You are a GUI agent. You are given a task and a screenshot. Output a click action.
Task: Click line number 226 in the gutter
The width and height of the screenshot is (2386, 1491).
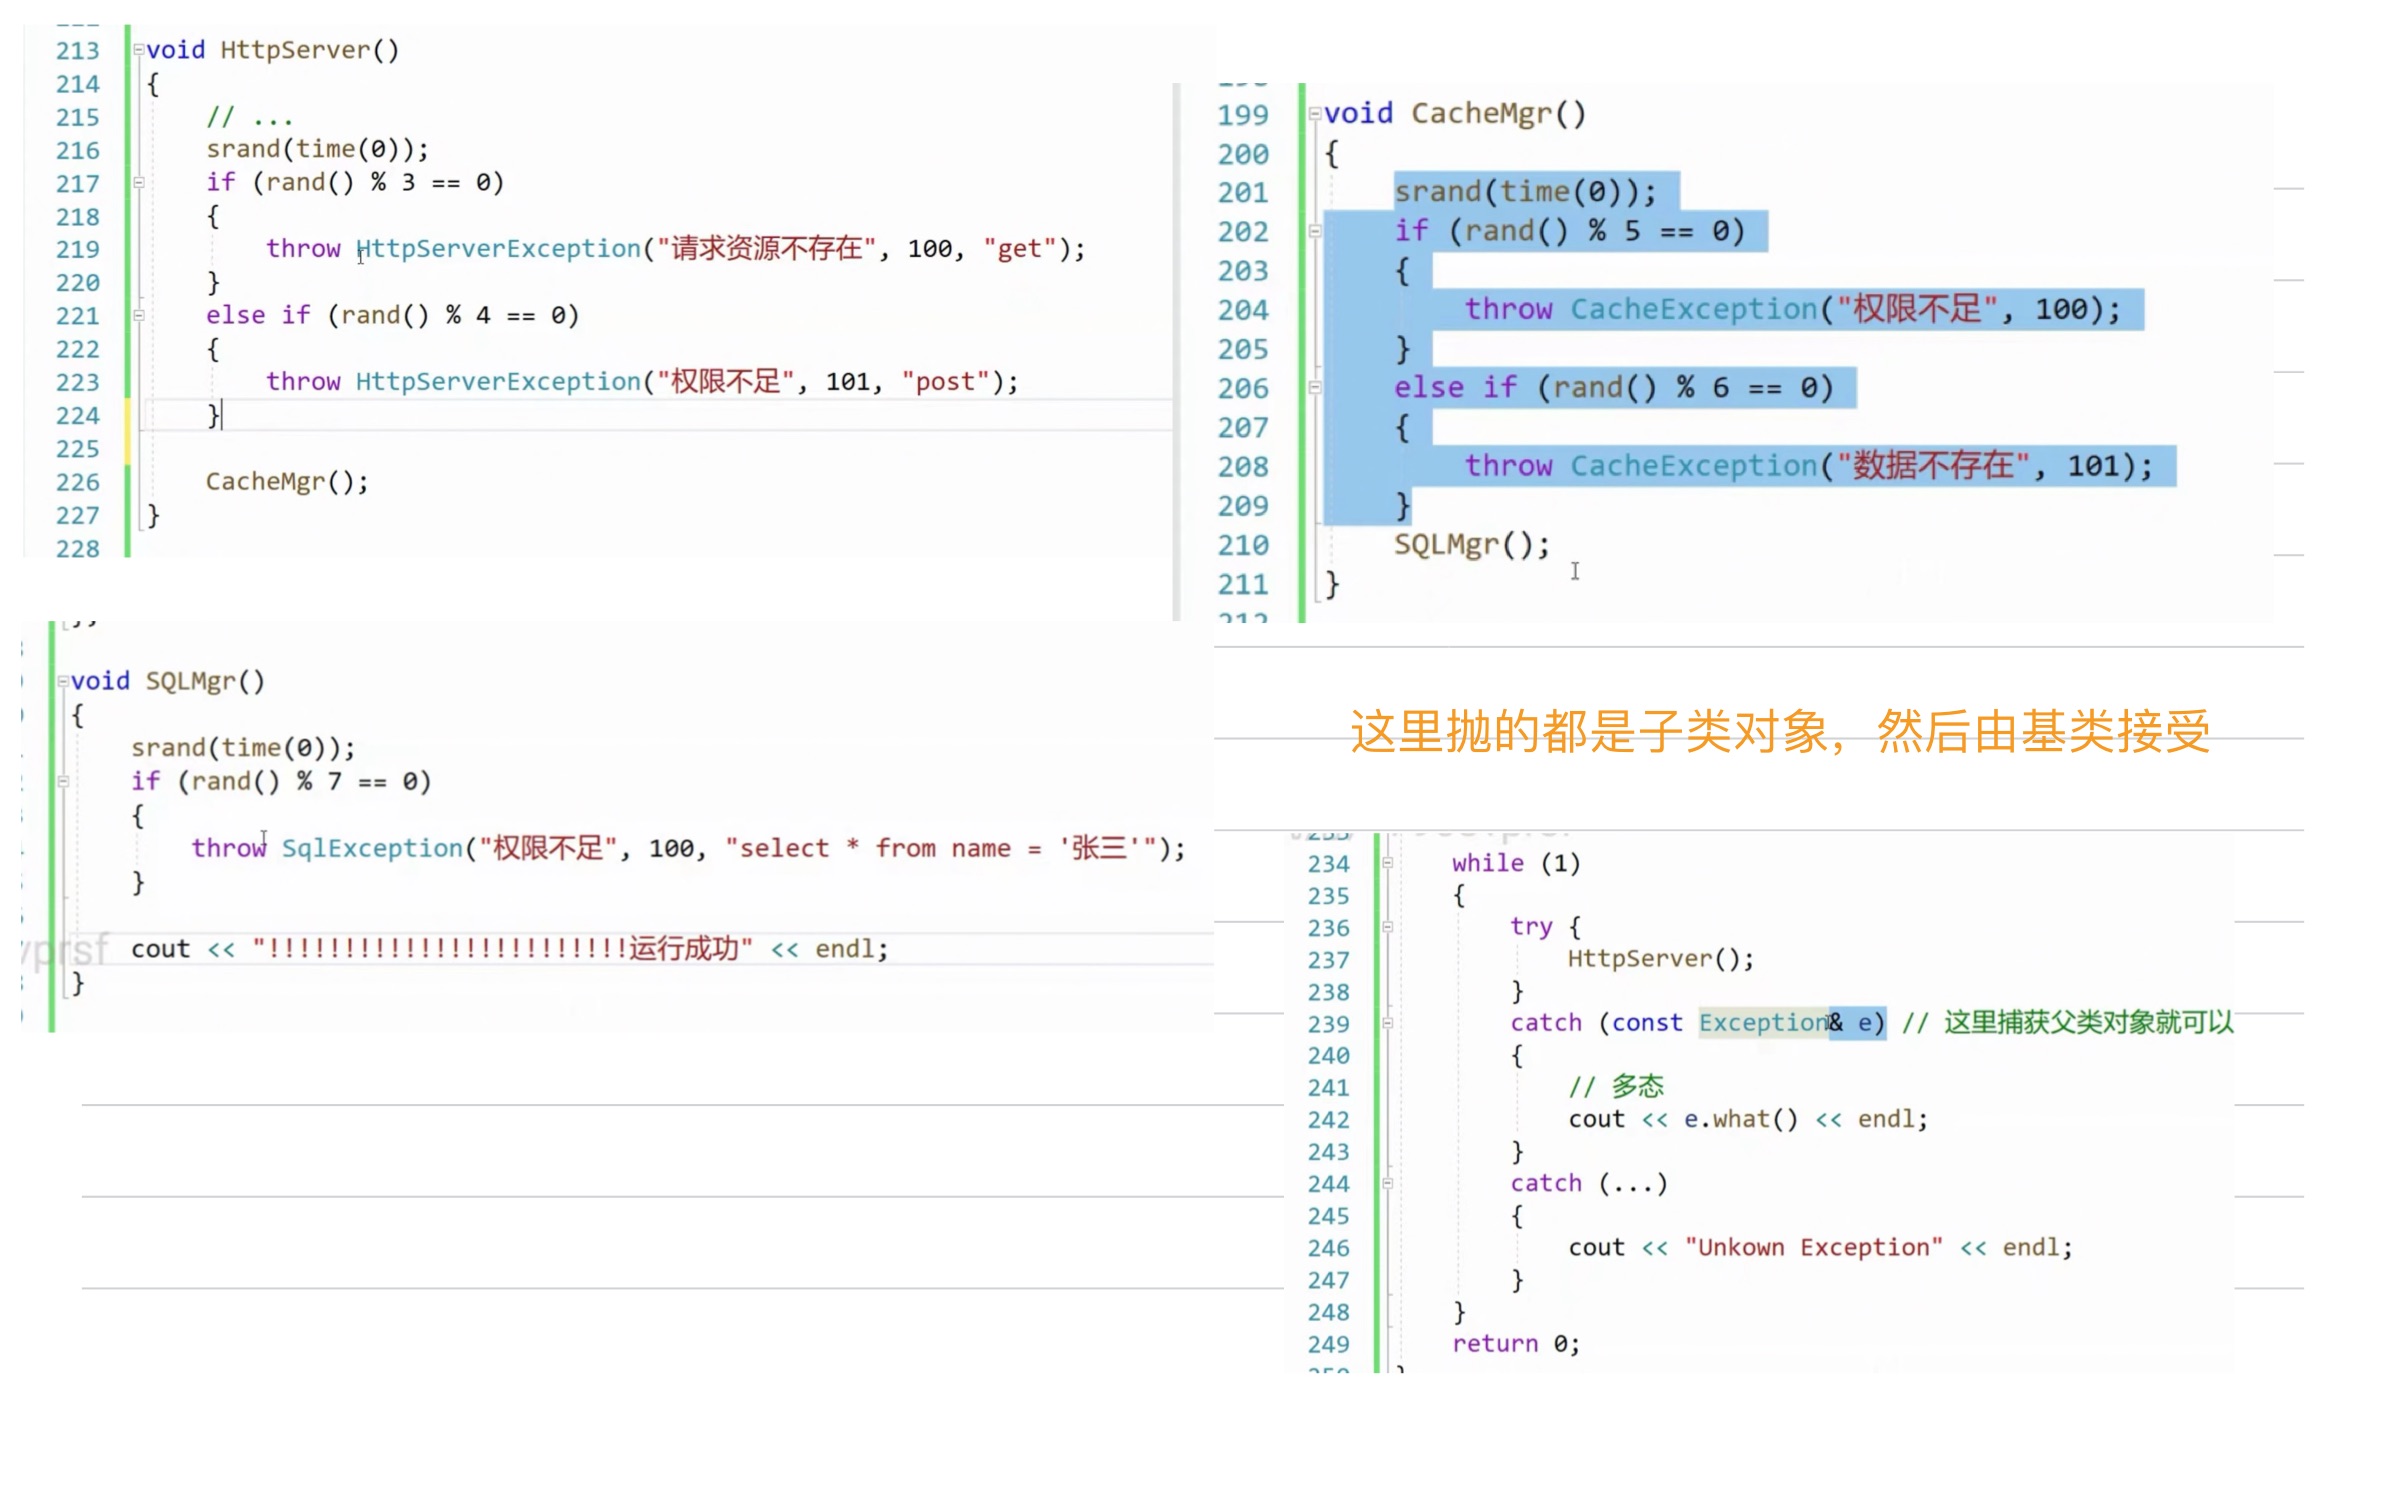tap(77, 483)
